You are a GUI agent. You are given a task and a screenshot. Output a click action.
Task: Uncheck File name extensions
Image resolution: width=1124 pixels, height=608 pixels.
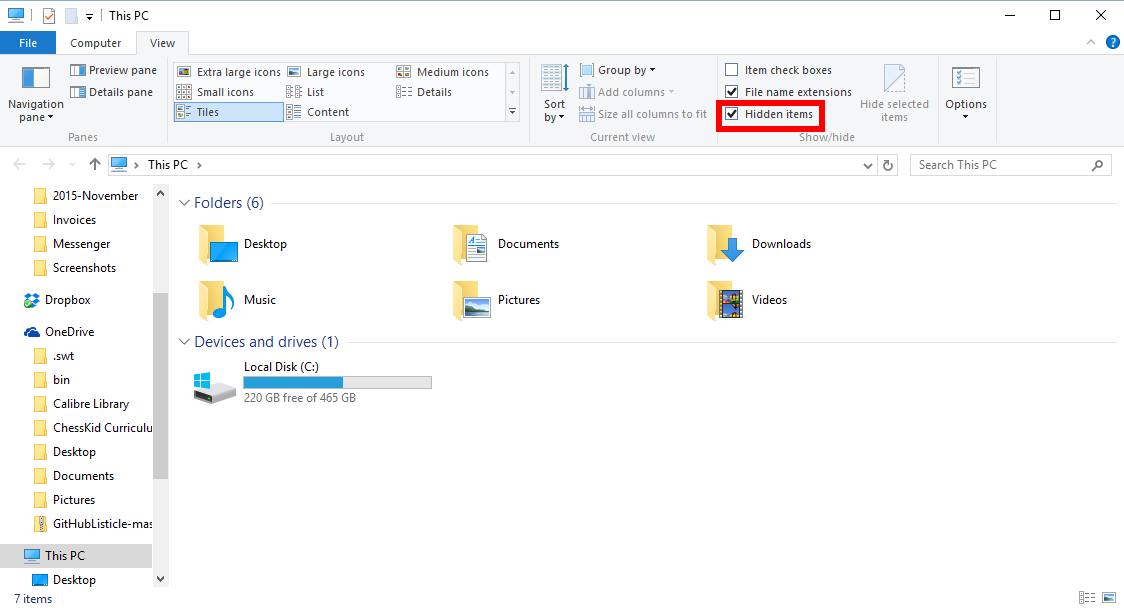pos(732,91)
